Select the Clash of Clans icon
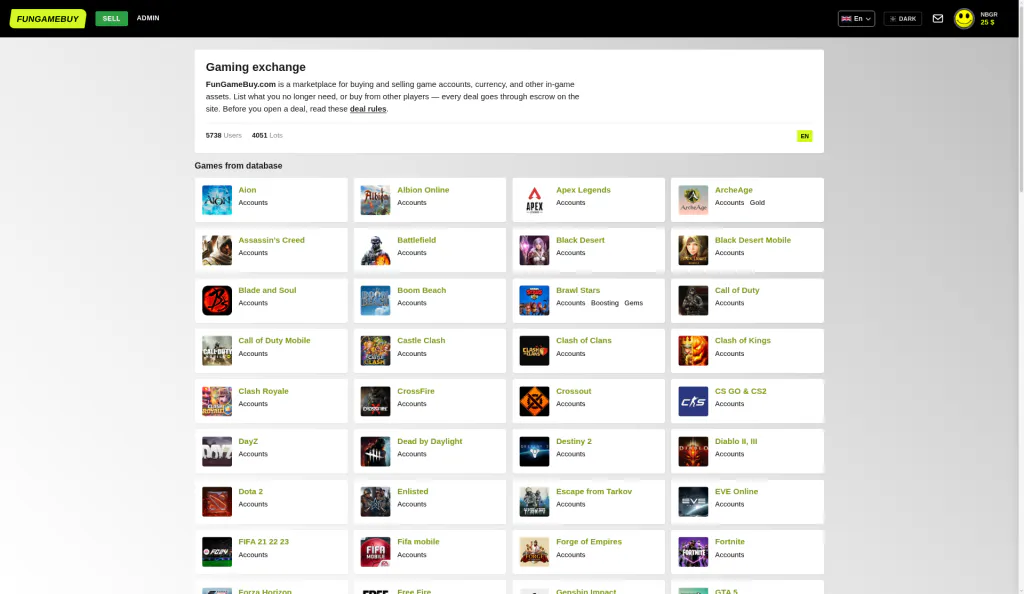1024x594 pixels. 534,351
